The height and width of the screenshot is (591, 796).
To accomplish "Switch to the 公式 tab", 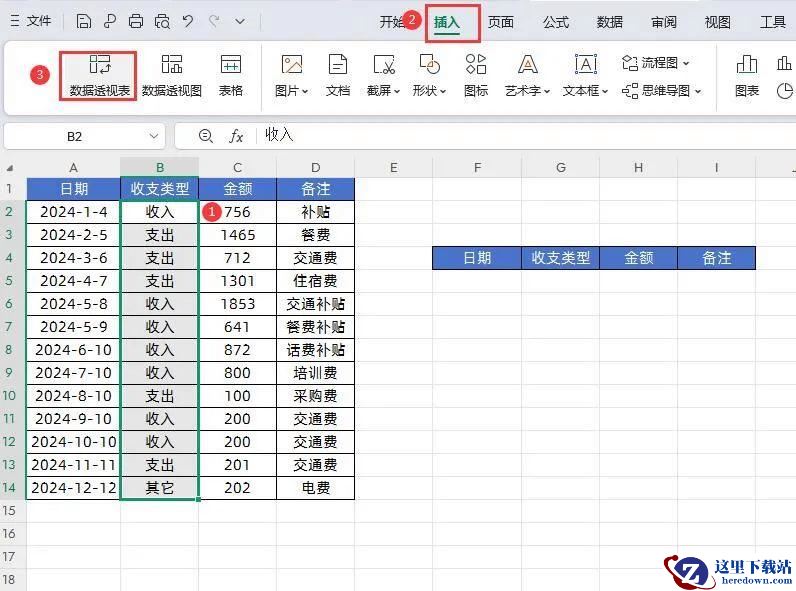I will click(x=555, y=22).
